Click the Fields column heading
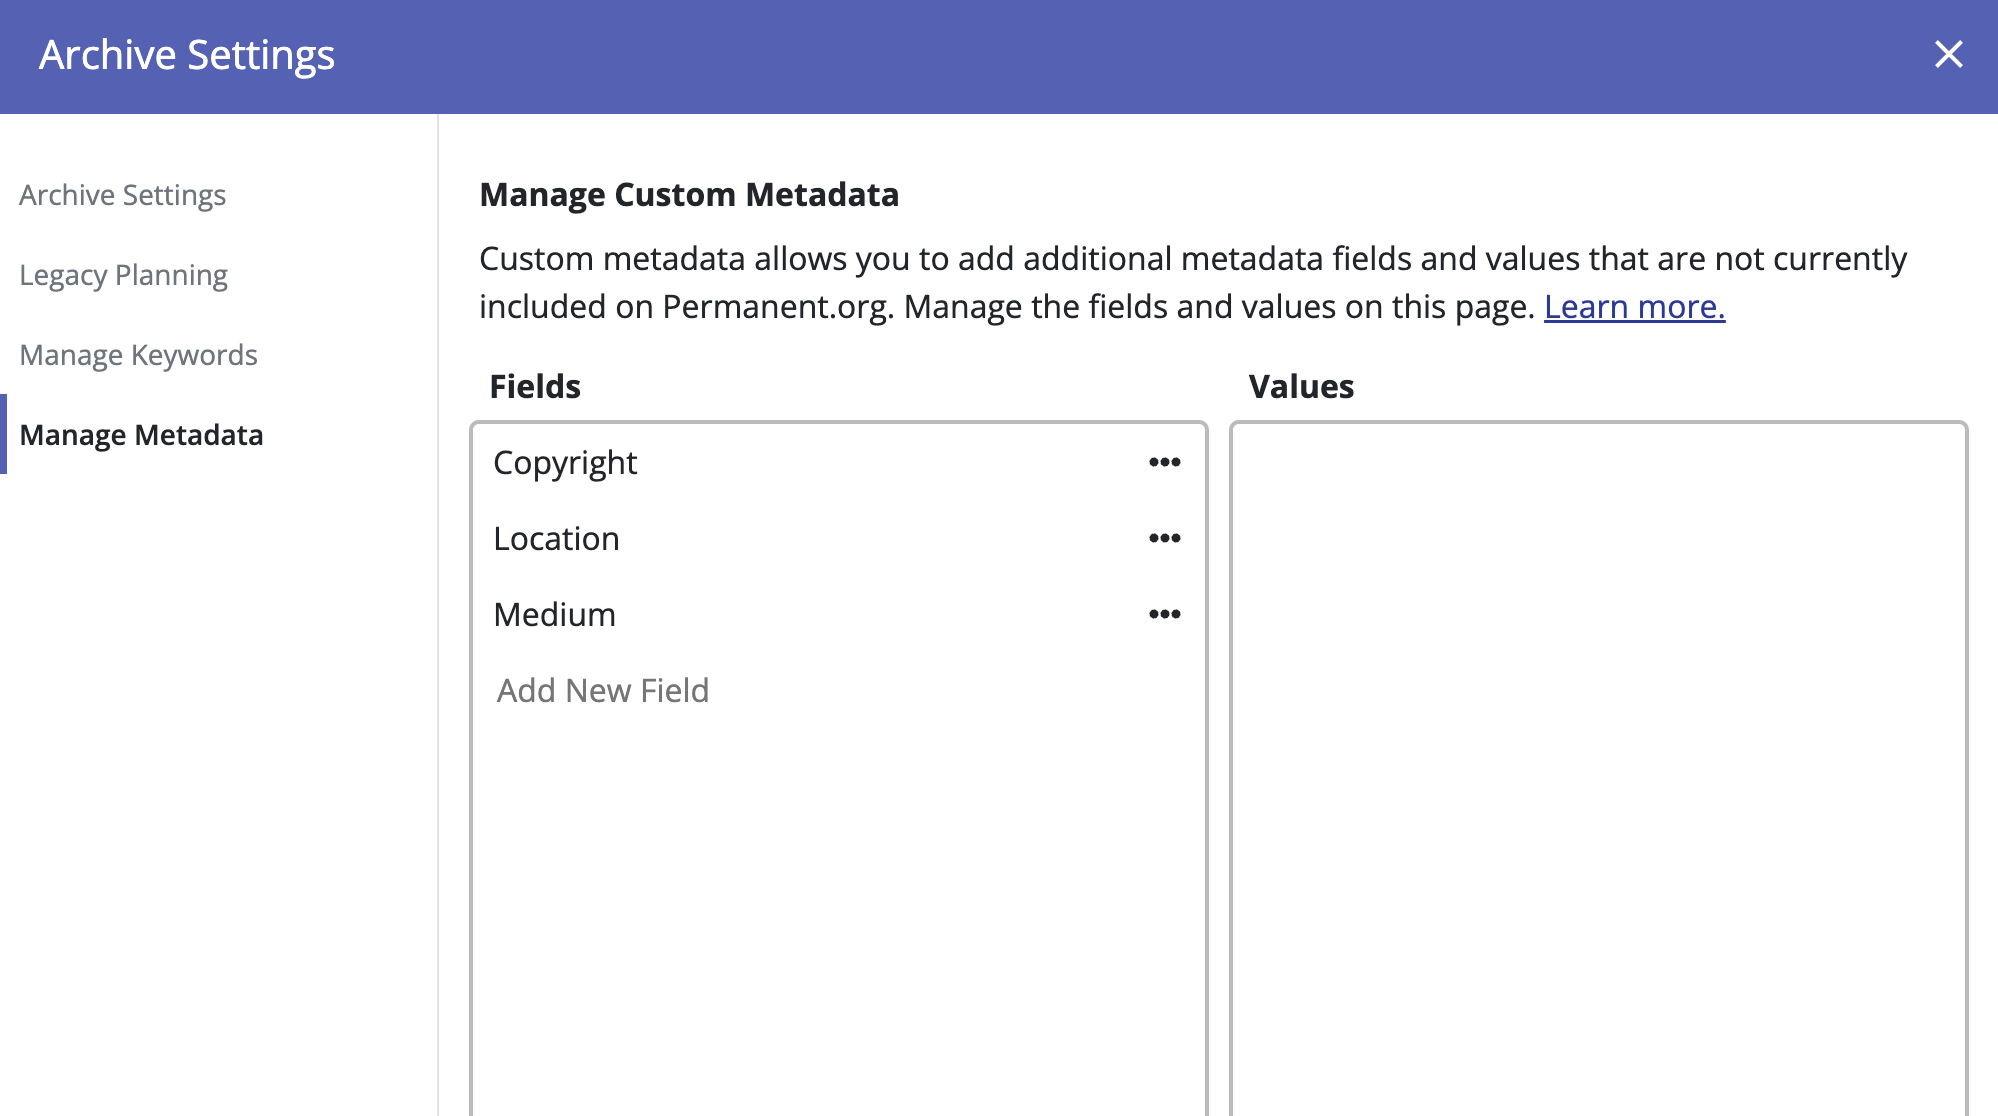This screenshot has height=1116, width=1998. (x=534, y=387)
